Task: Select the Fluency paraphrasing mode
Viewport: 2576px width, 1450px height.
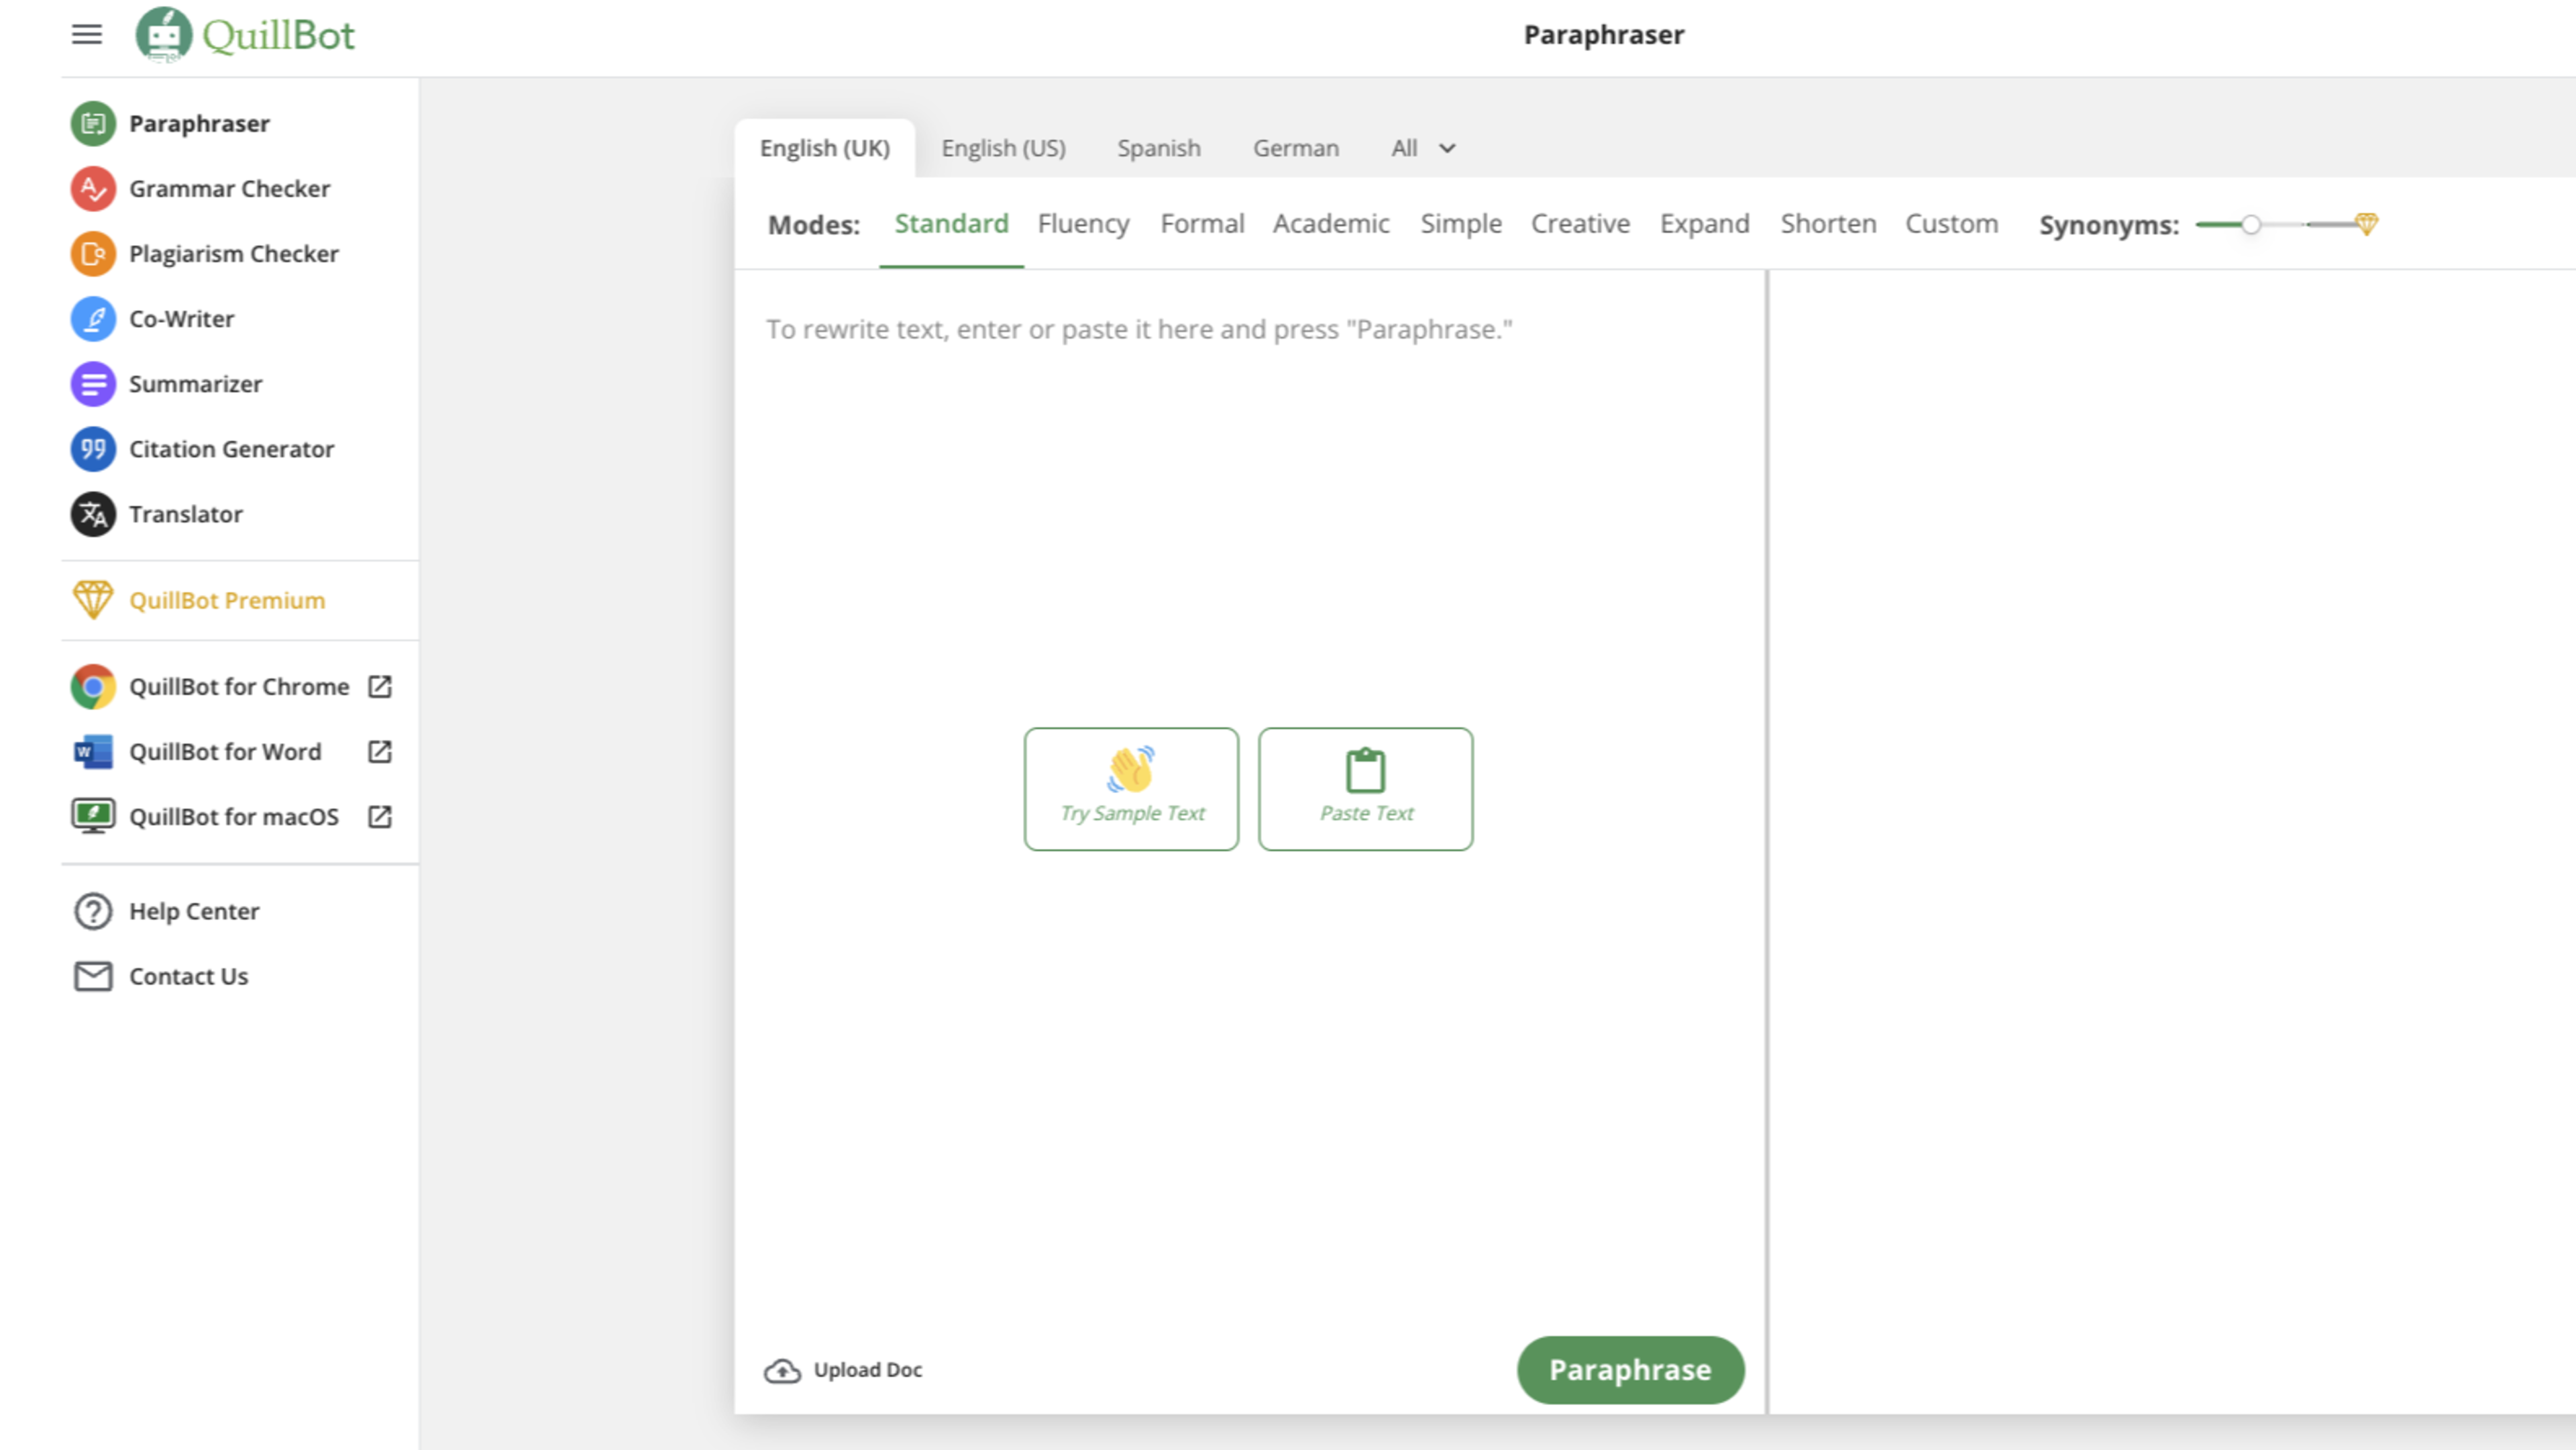Action: (x=1083, y=223)
